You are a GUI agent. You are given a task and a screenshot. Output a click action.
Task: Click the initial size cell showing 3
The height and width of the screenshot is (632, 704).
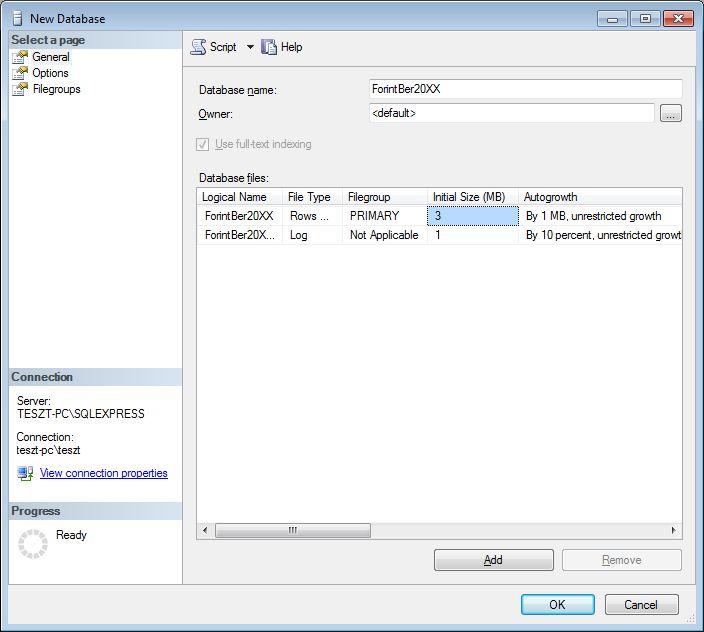(473, 216)
